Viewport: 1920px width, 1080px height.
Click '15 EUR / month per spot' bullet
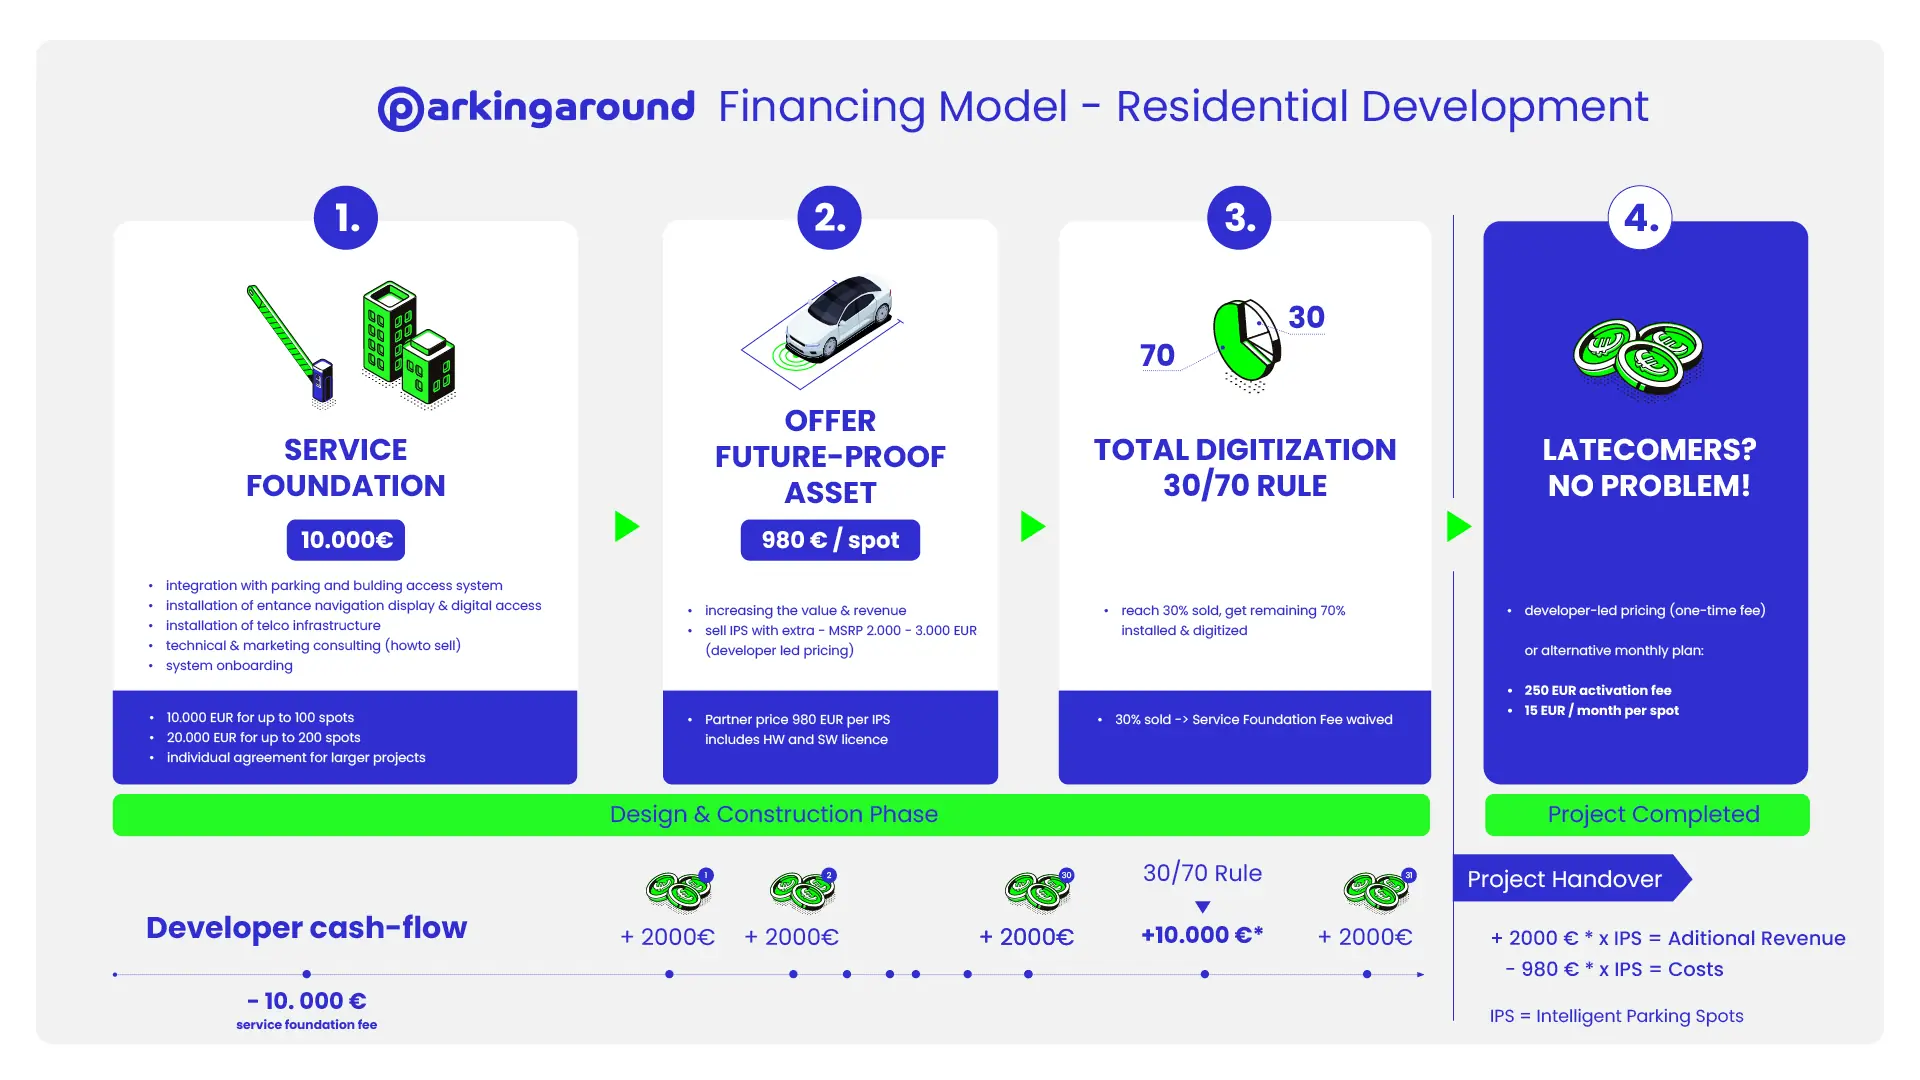(1602, 711)
